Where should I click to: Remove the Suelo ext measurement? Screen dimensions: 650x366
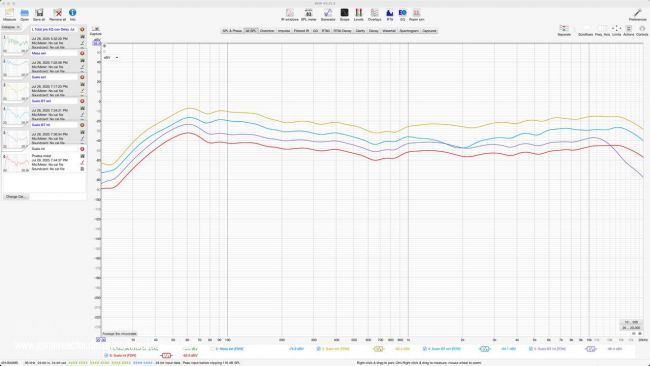point(82,77)
